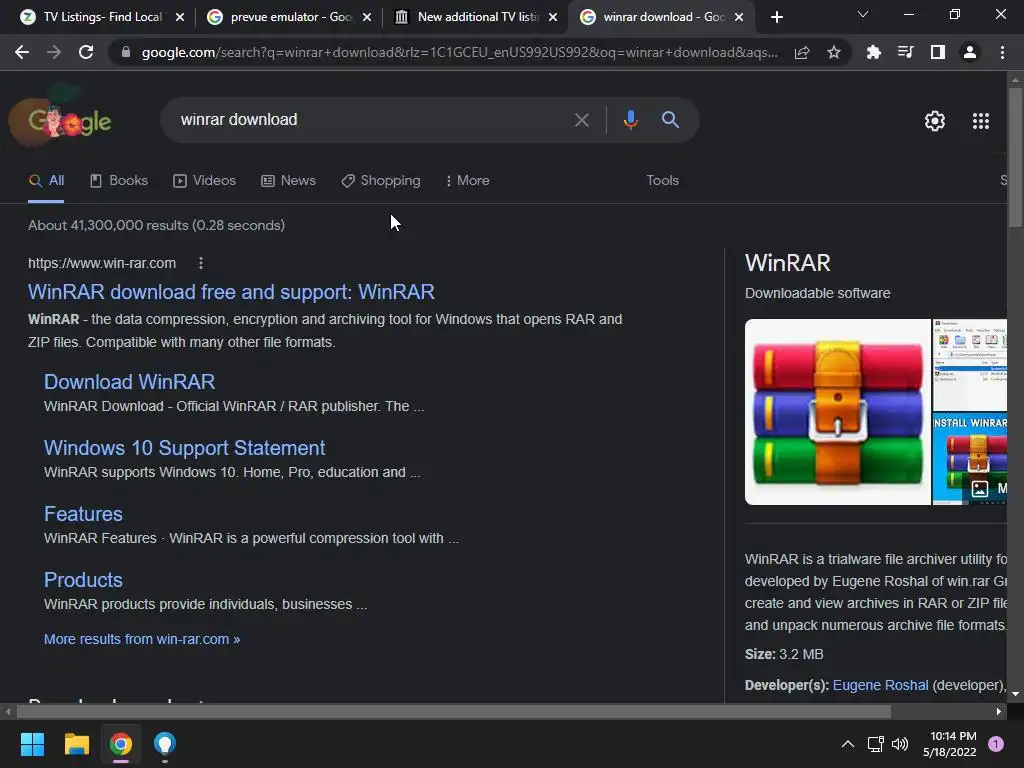Open the Download WinRAR sitelink
This screenshot has height=768, width=1024.
click(129, 382)
